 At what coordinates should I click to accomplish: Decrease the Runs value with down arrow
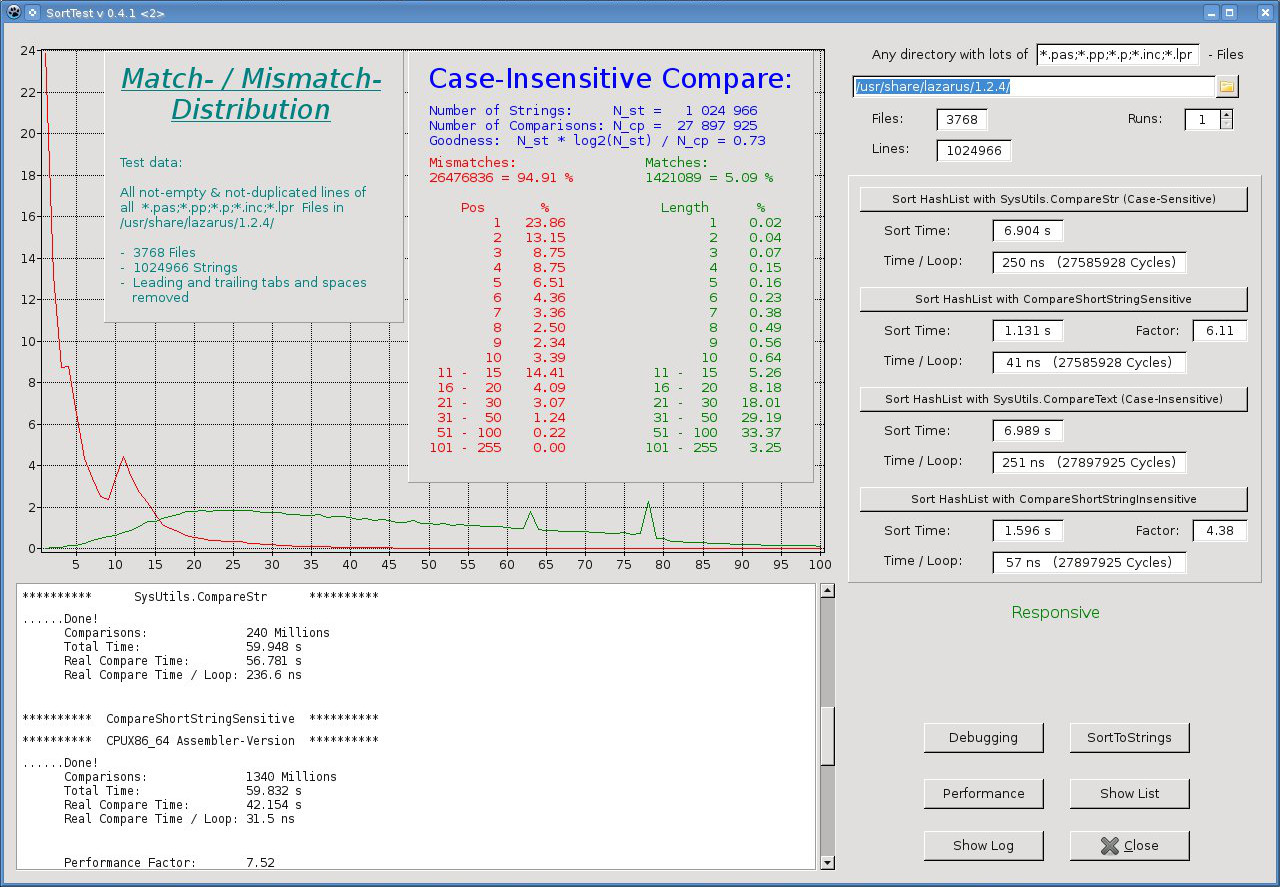(1227, 125)
